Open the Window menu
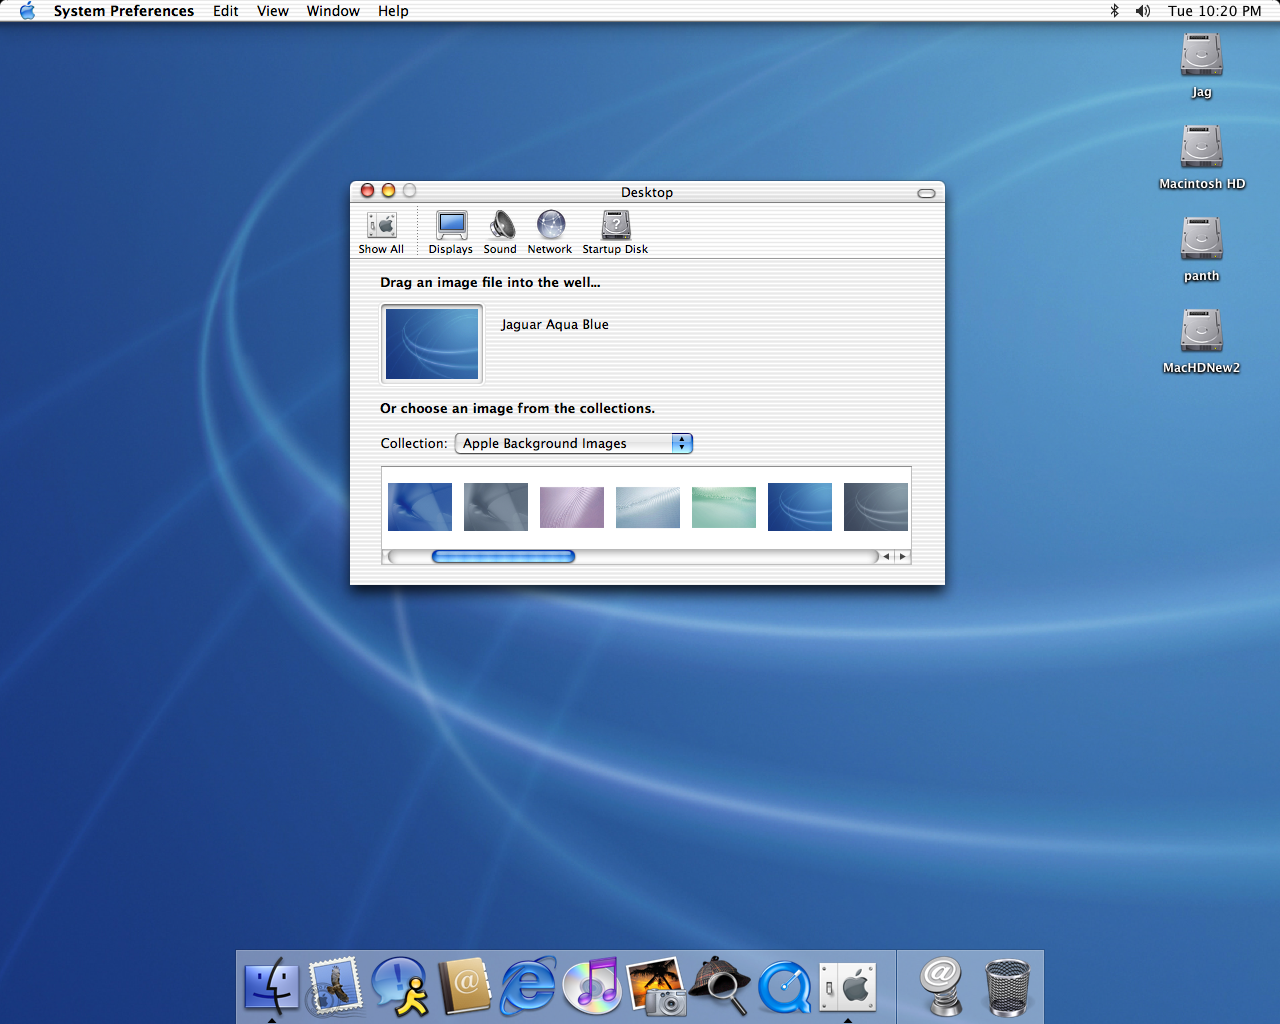The width and height of the screenshot is (1280, 1024). (x=333, y=11)
